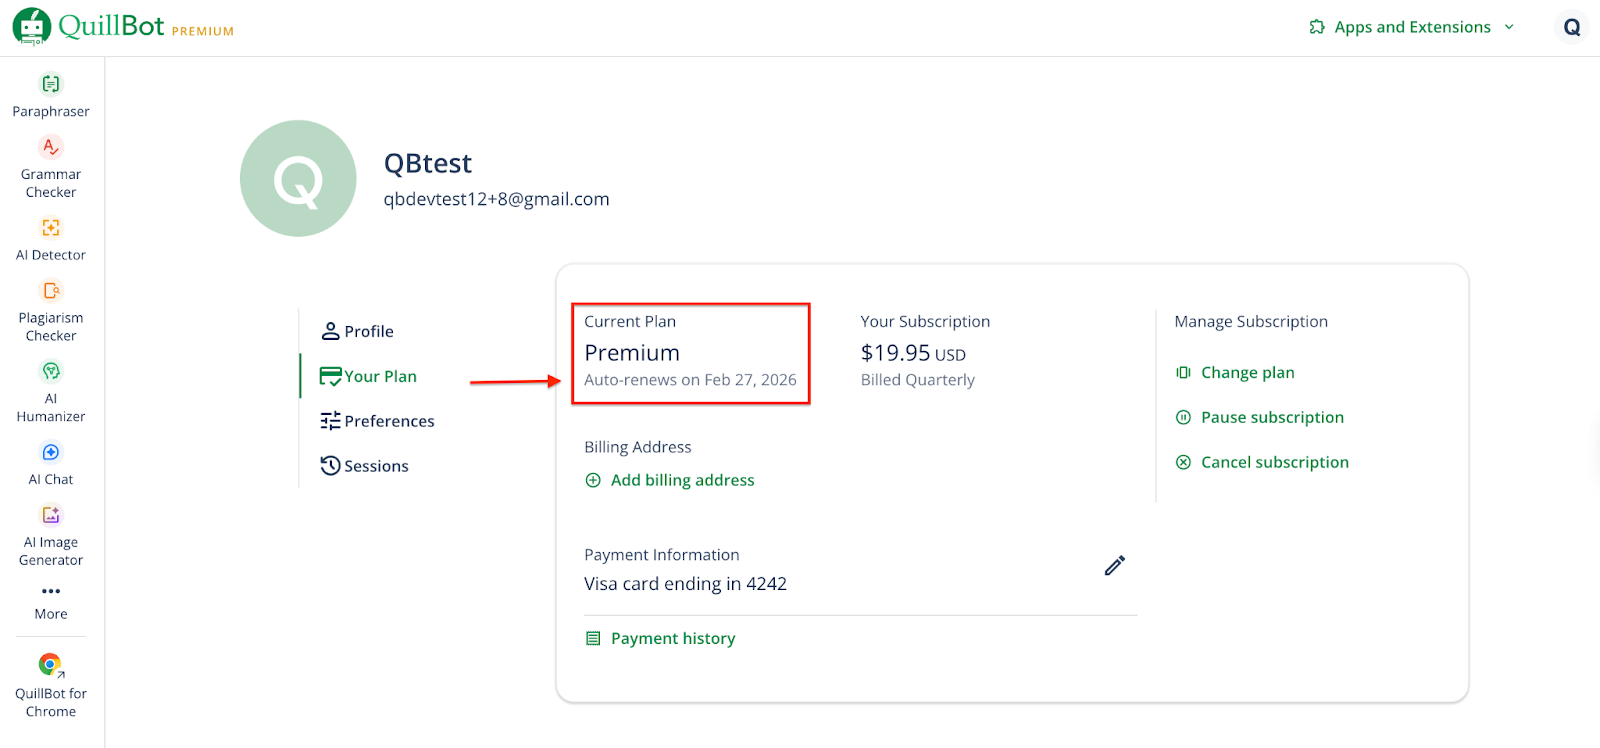Image resolution: width=1600 pixels, height=748 pixels.
Task: Click Cancel subscription
Action: click(1274, 463)
